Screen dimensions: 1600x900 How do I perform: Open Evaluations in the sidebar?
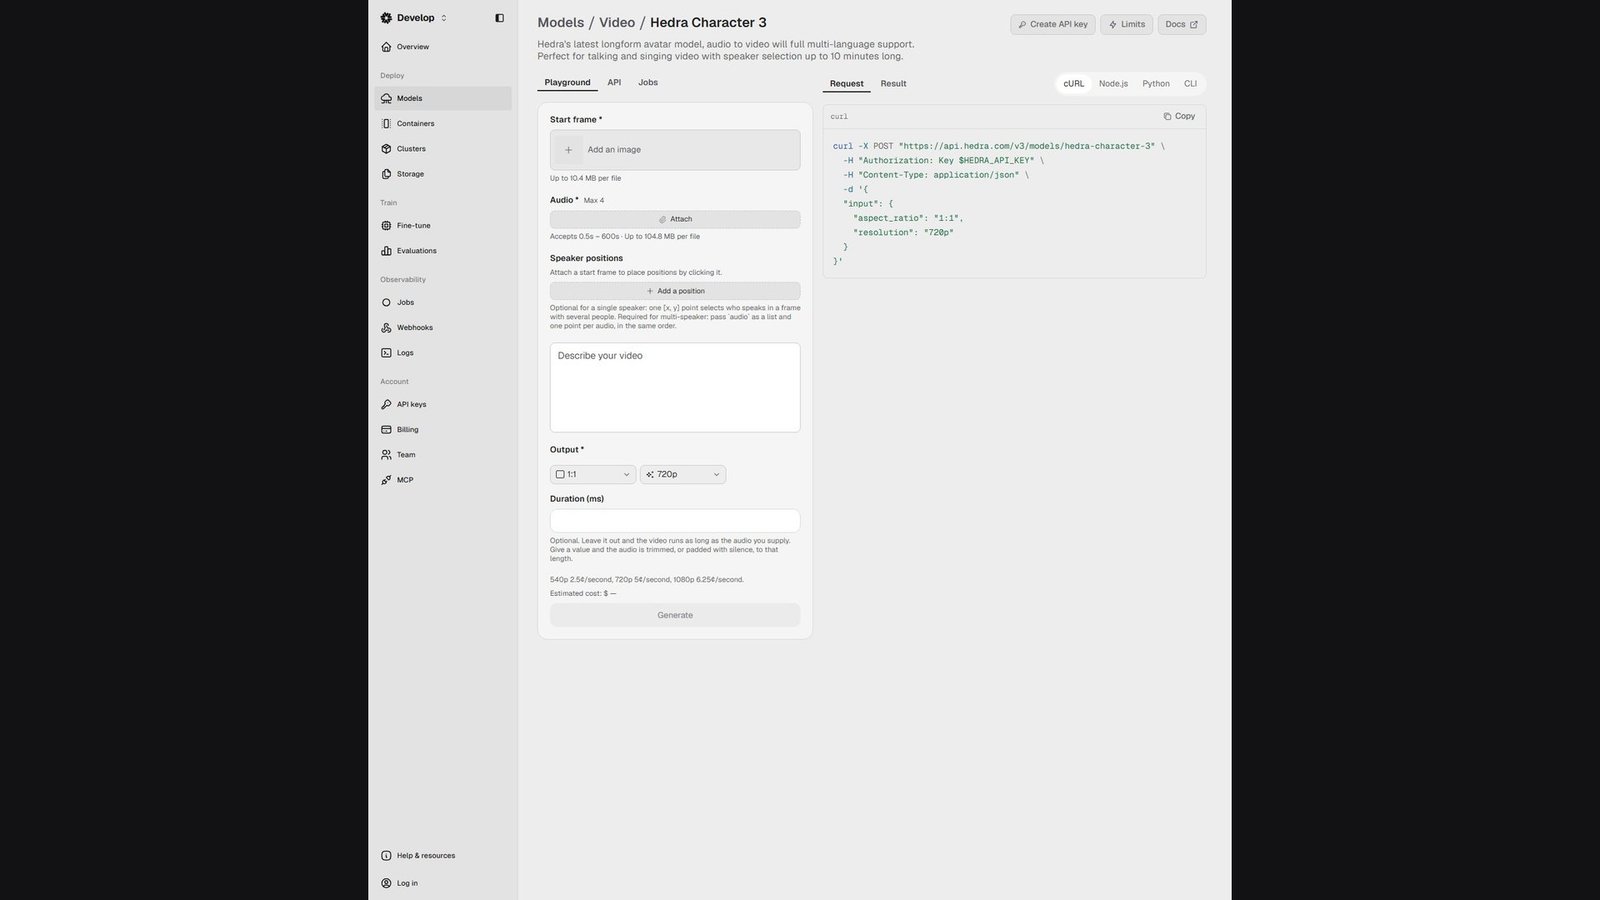tap(443, 251)
